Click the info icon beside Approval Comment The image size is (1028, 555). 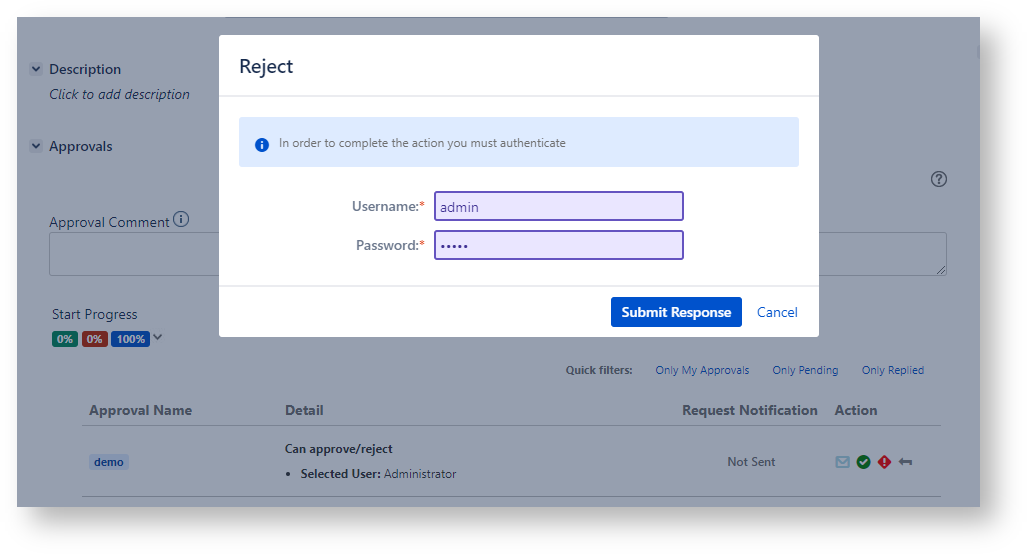pos(181,220)
